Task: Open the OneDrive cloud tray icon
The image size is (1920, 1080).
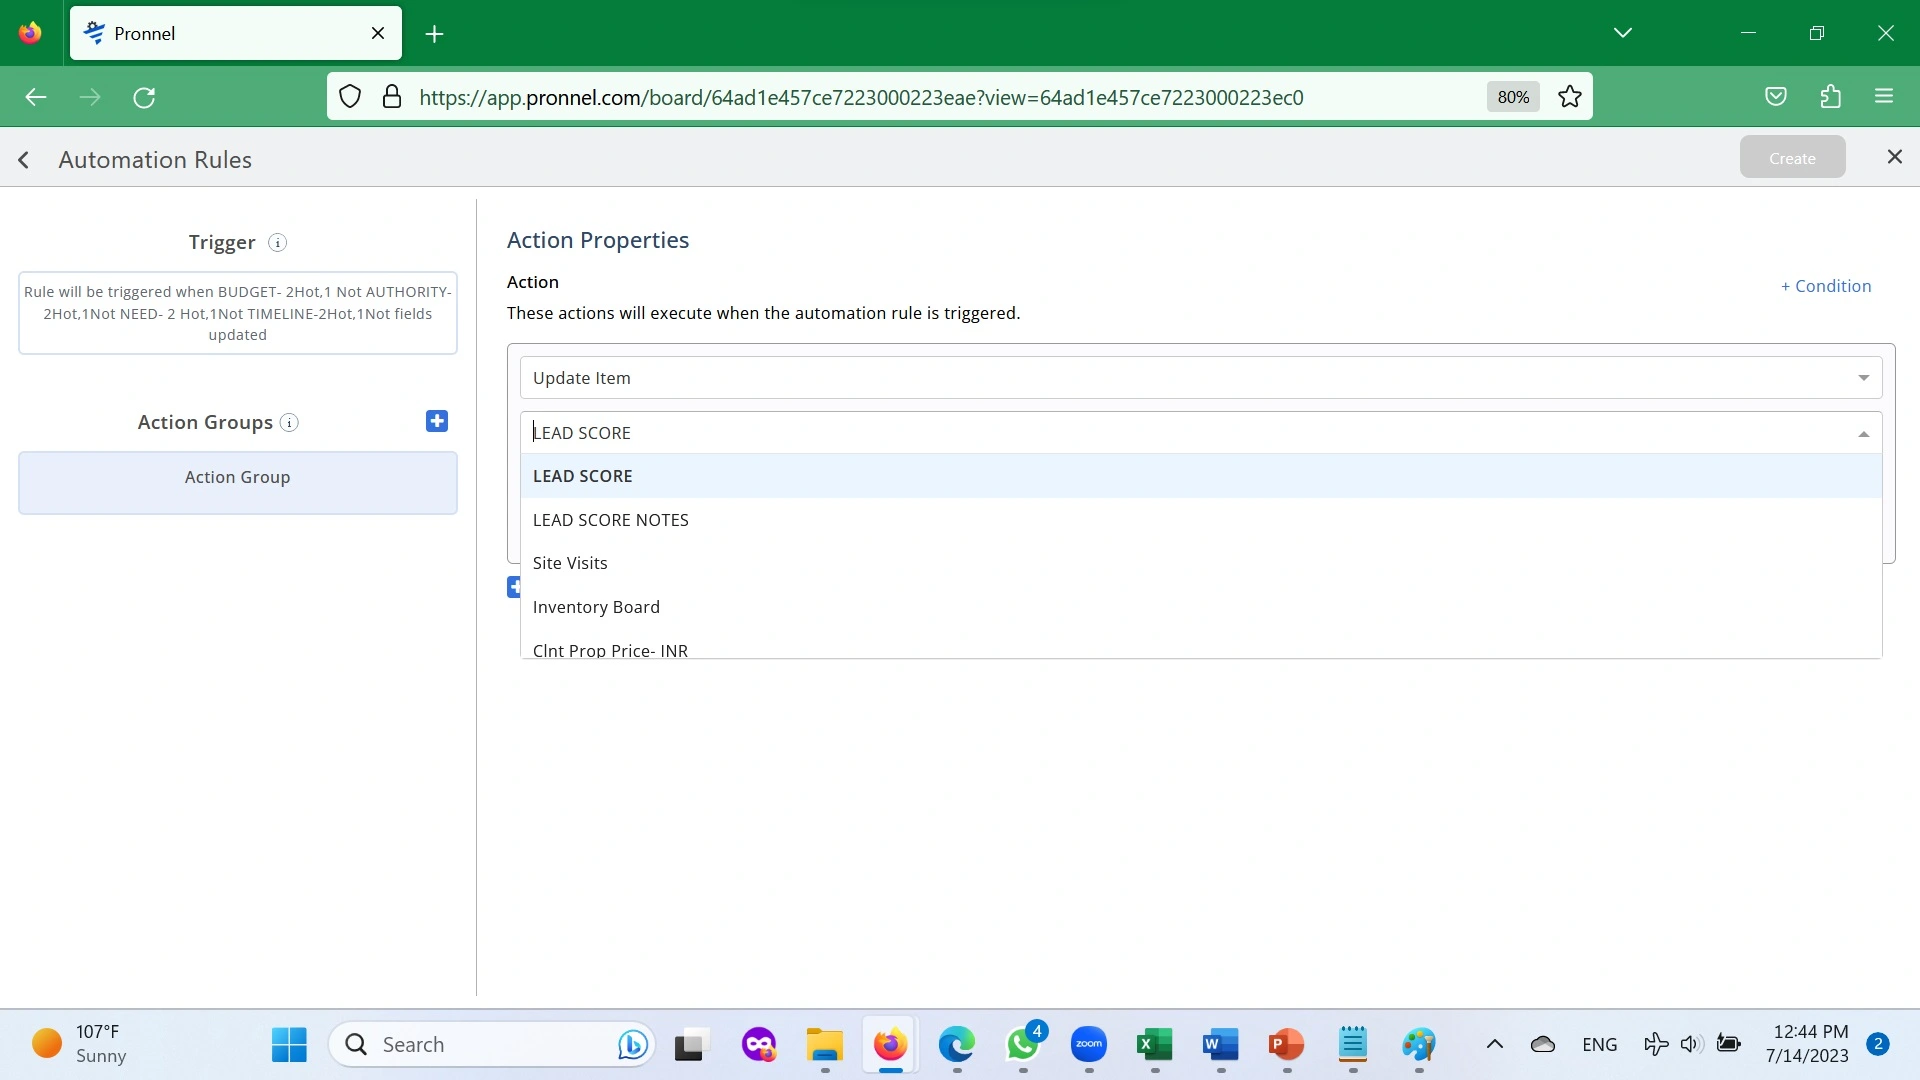Action: click(1543, 1045)
